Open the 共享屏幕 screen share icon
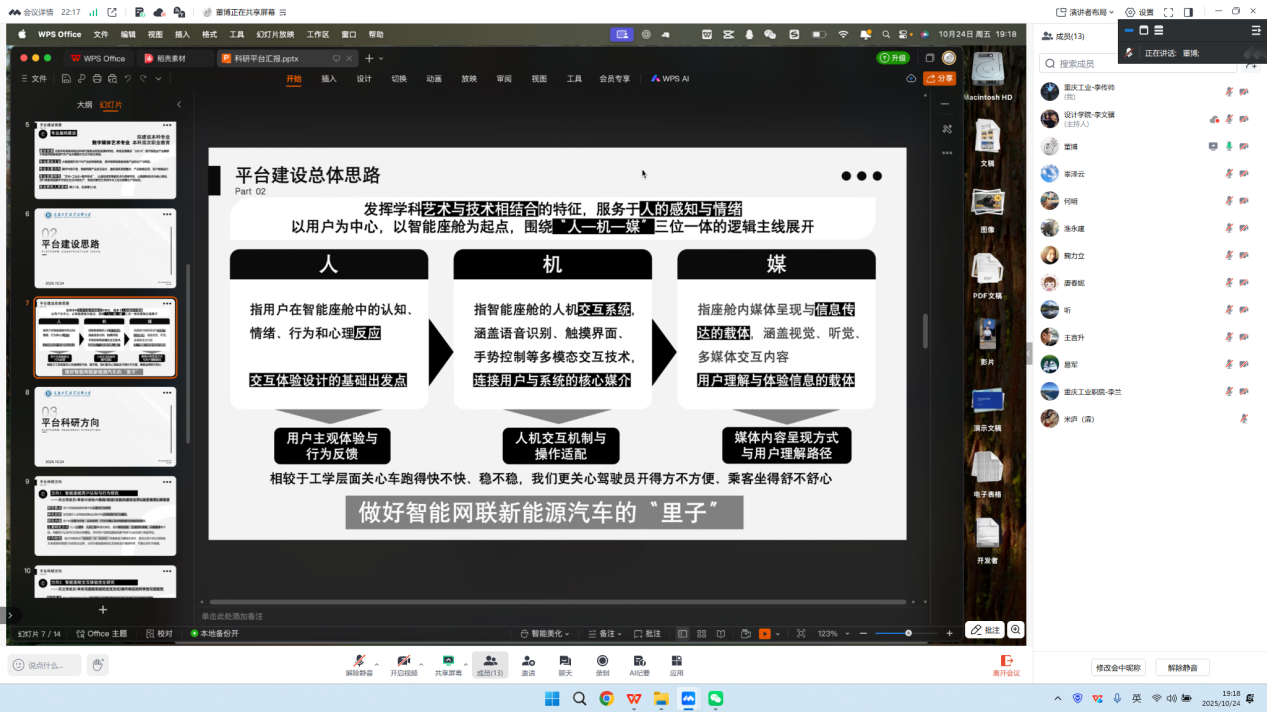Viewport: 1267px width, 712px height. click(449, 661)
